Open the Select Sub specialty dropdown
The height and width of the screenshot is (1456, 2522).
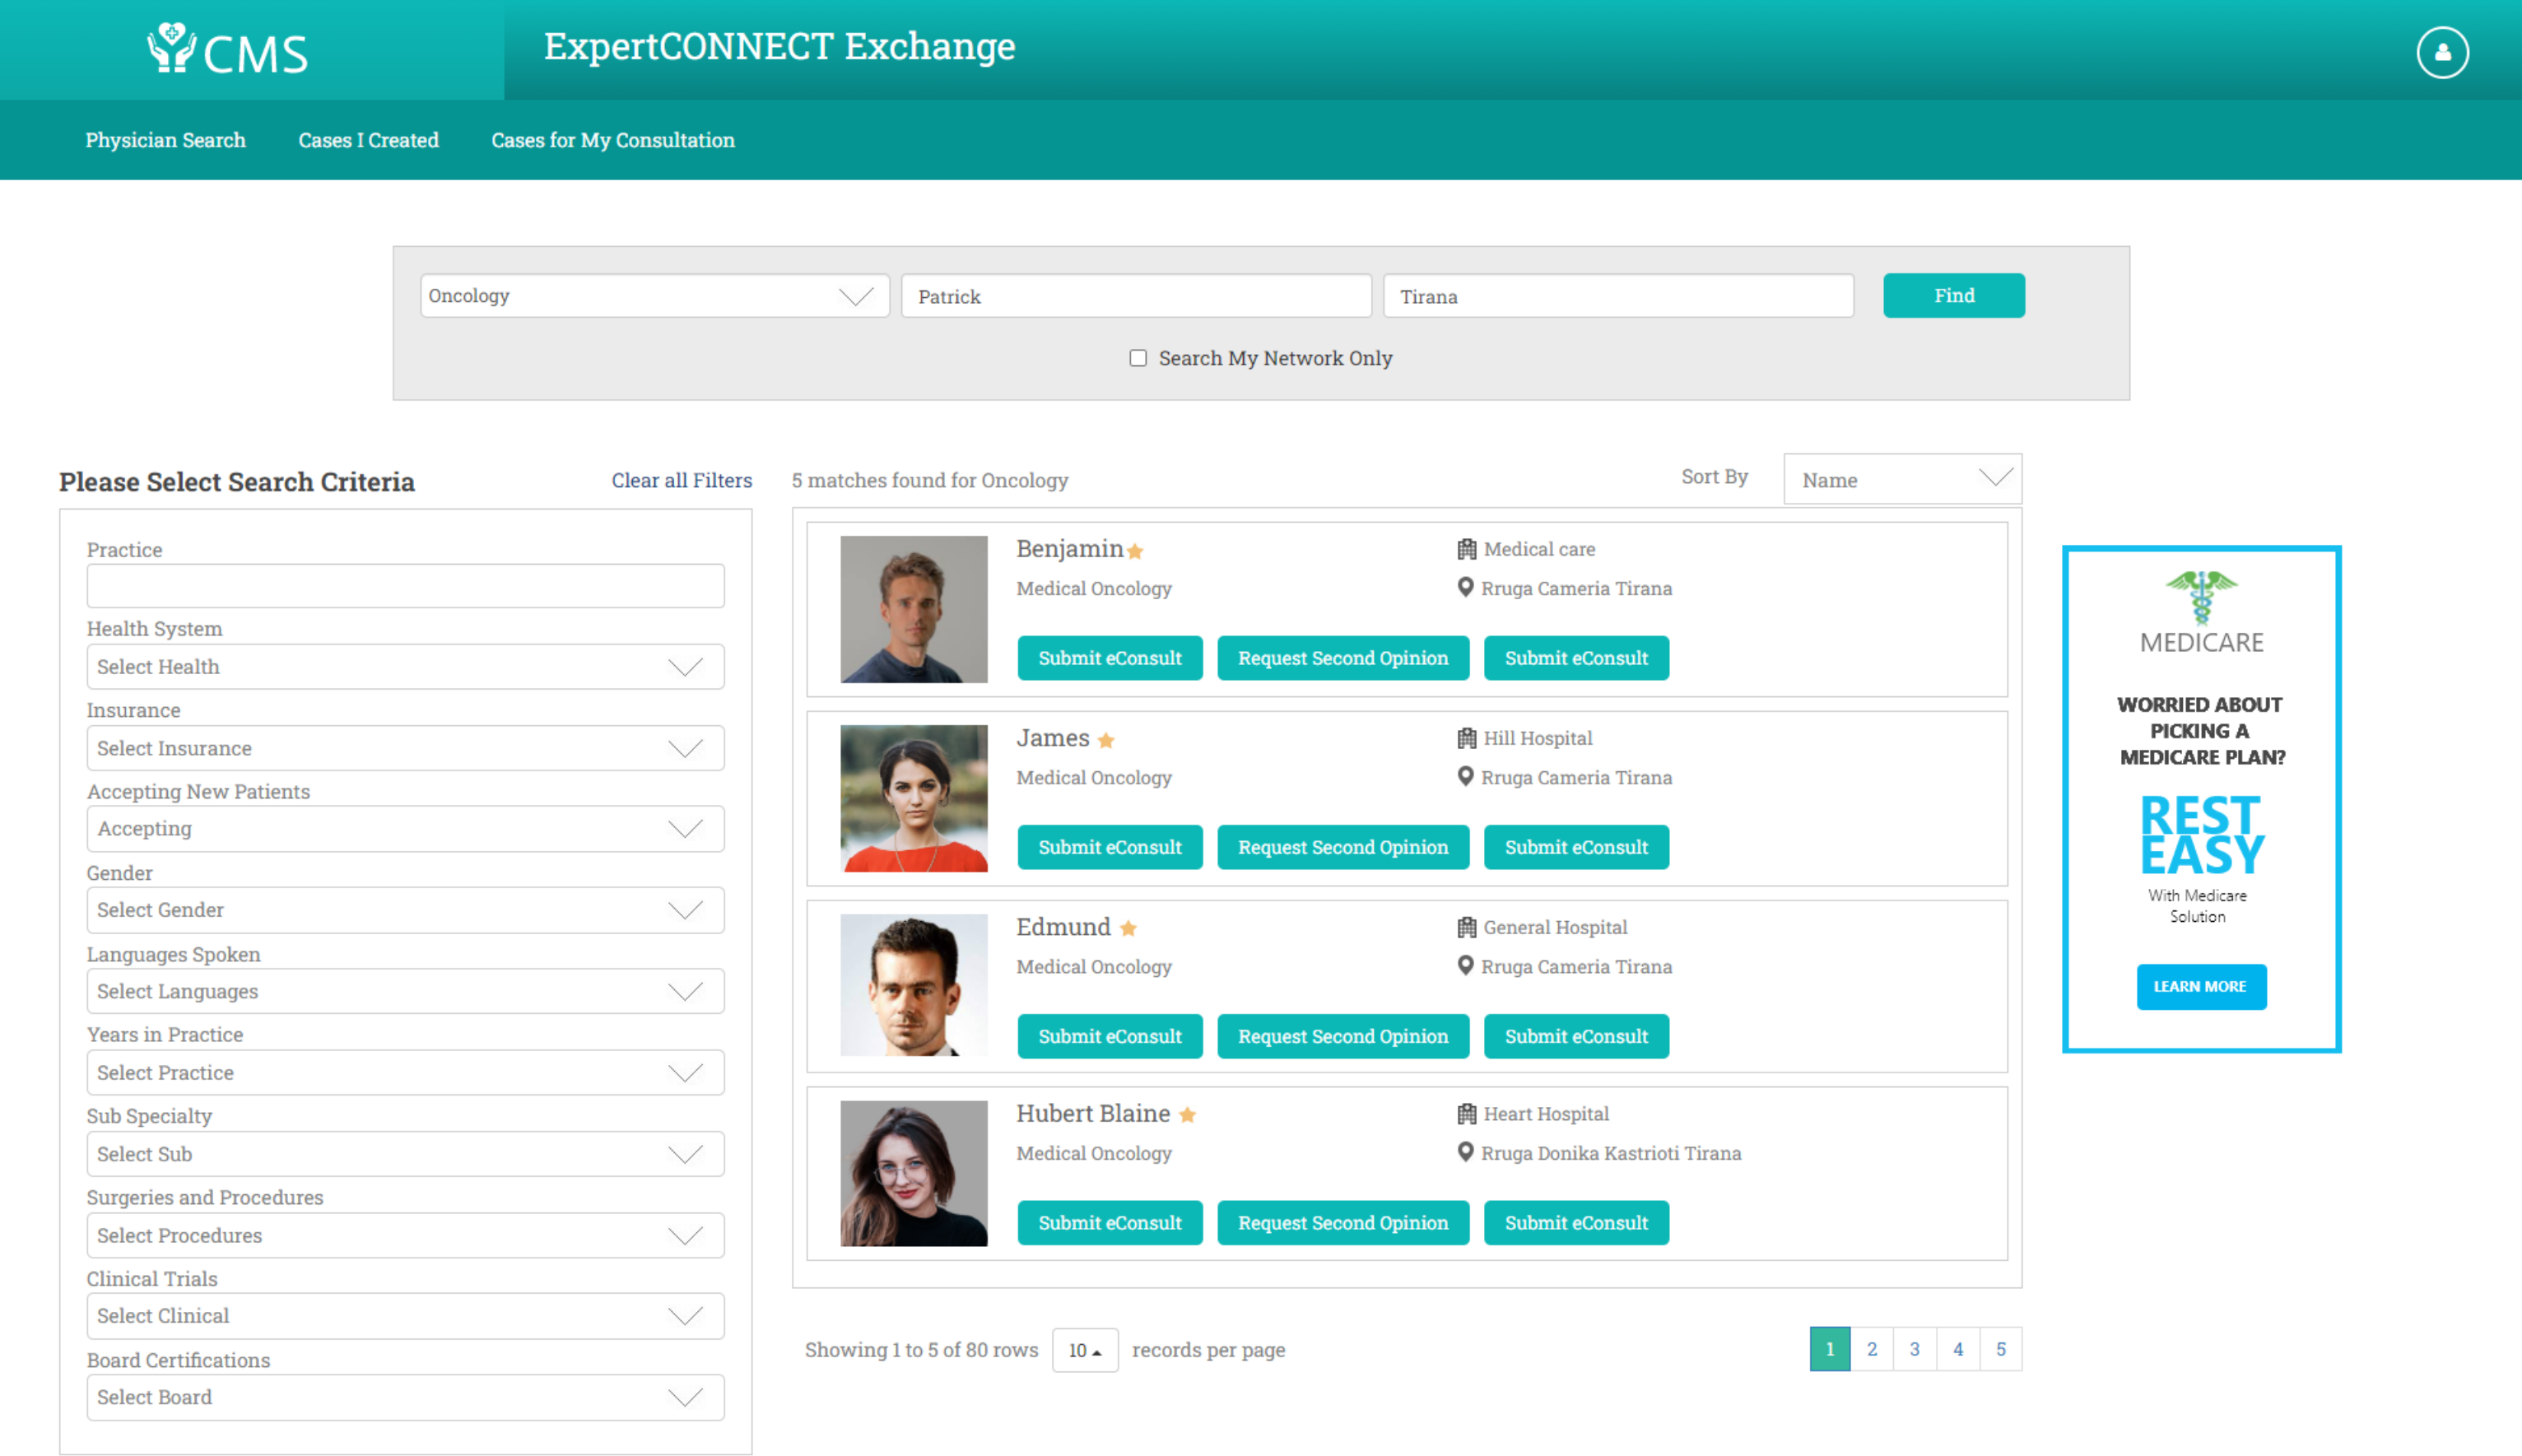(x=405, y=1154)
